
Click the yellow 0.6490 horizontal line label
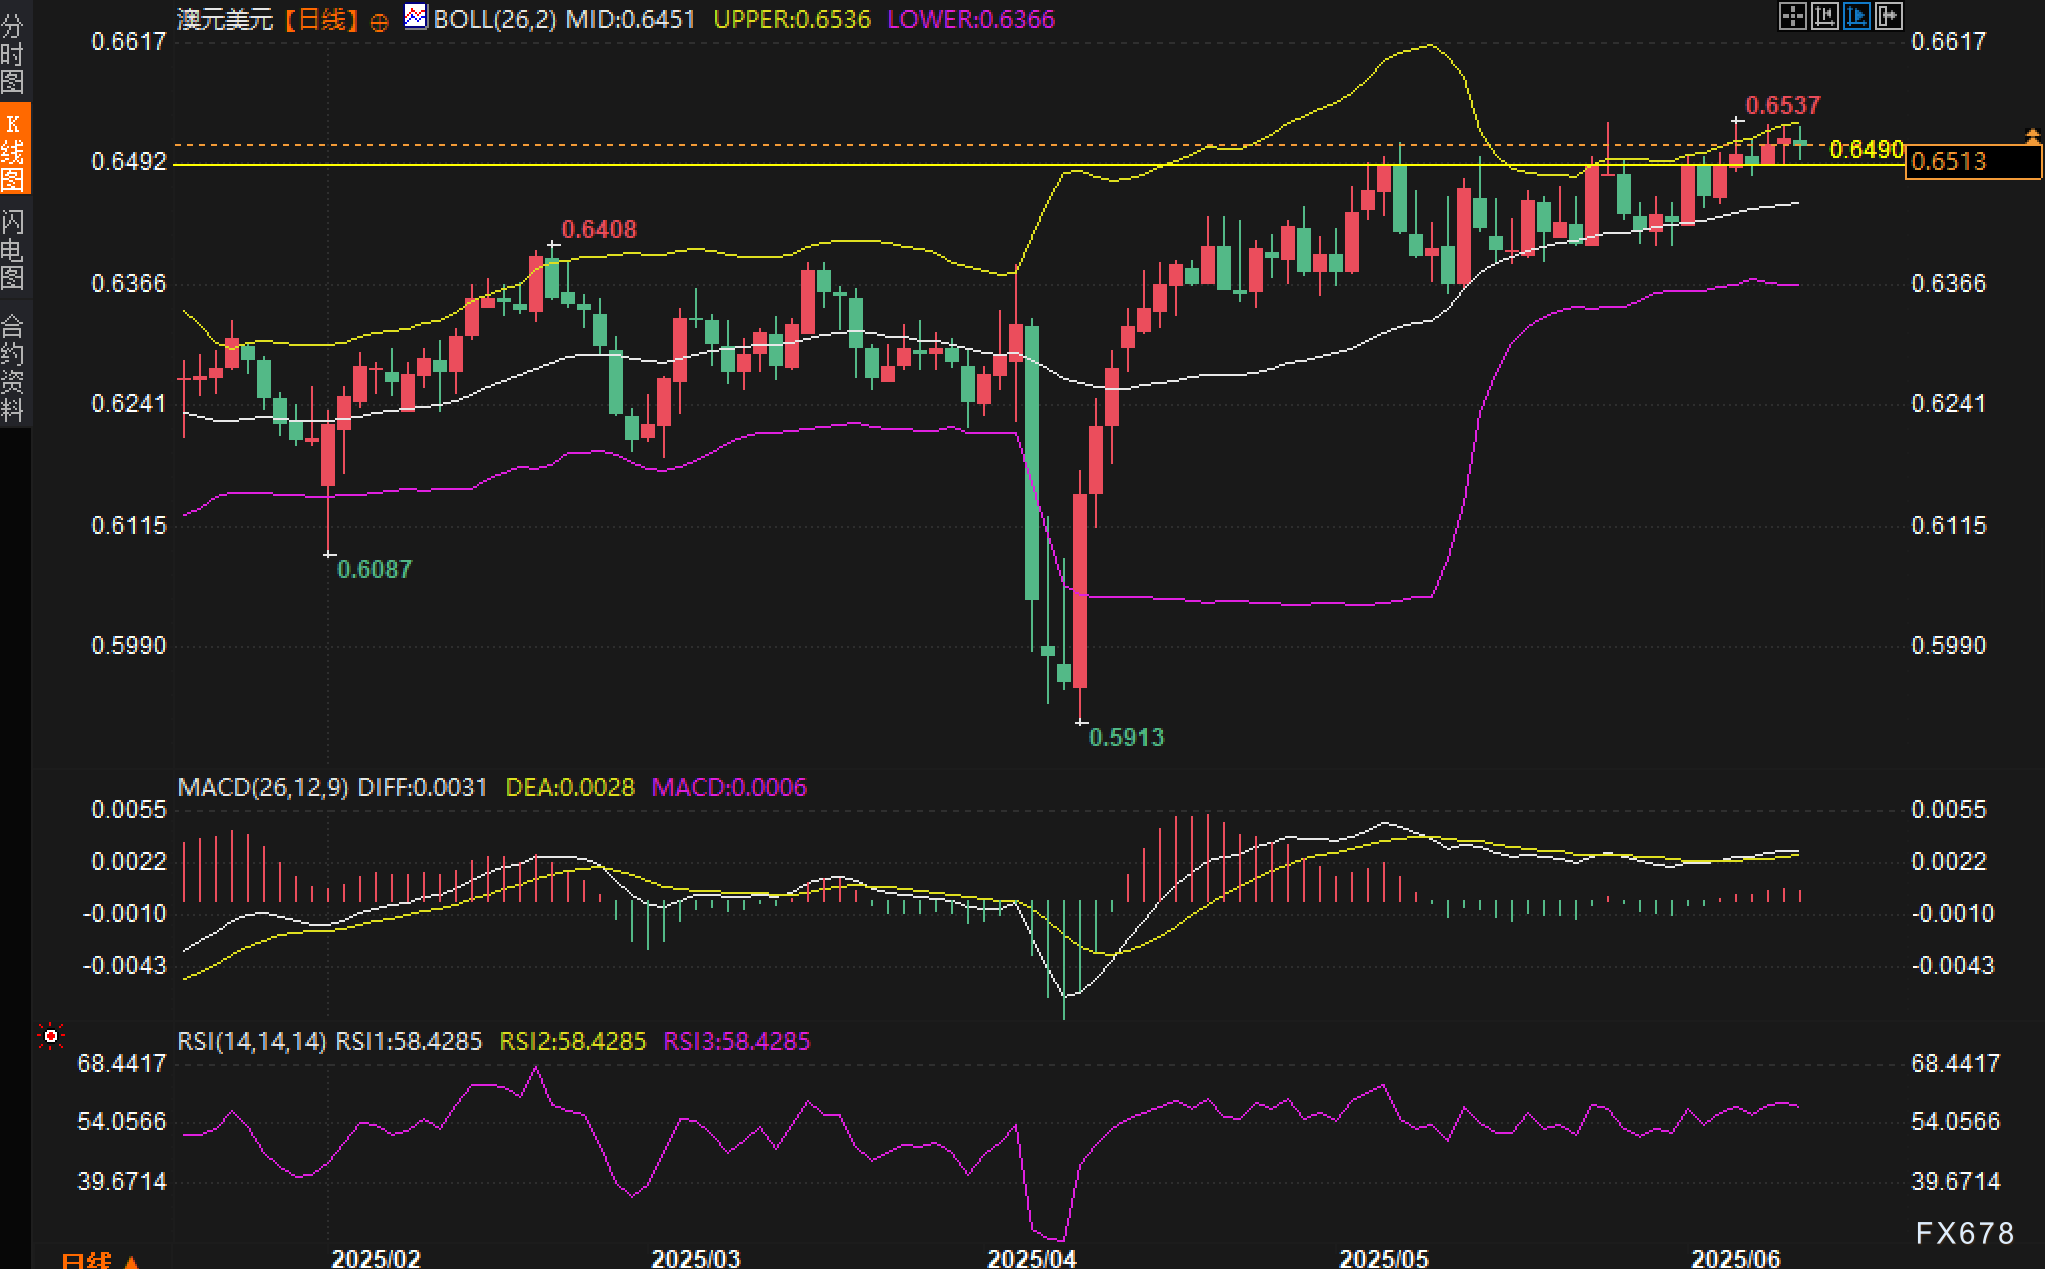[x=1865, y=149]
